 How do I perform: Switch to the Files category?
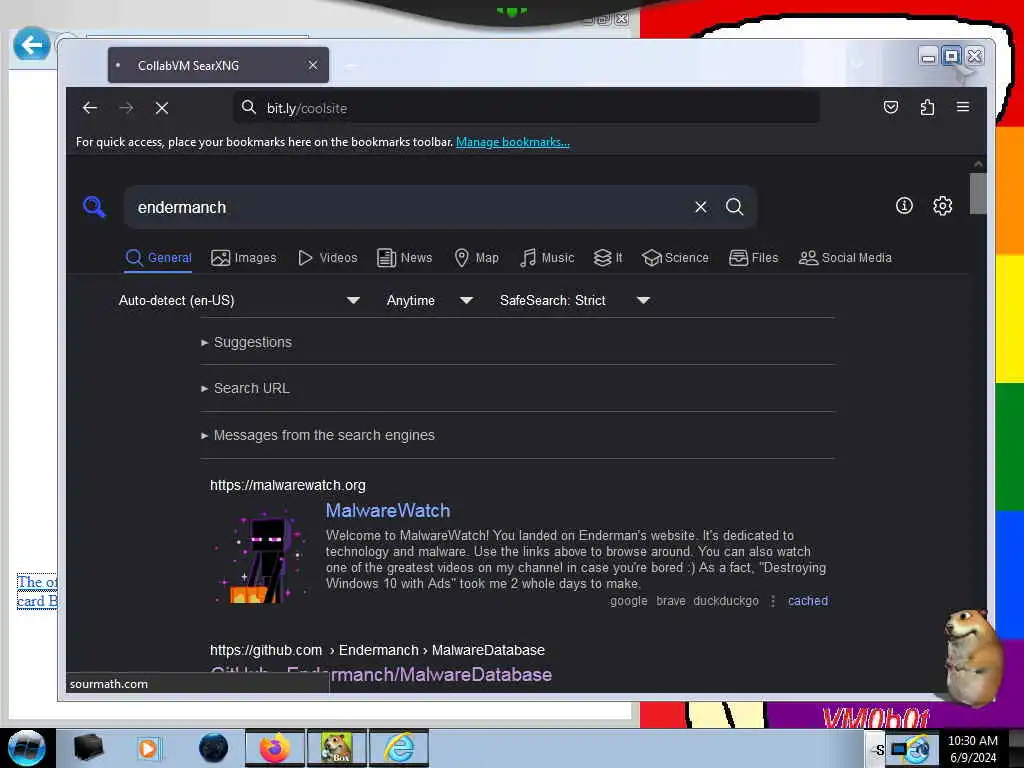(754, 258)
